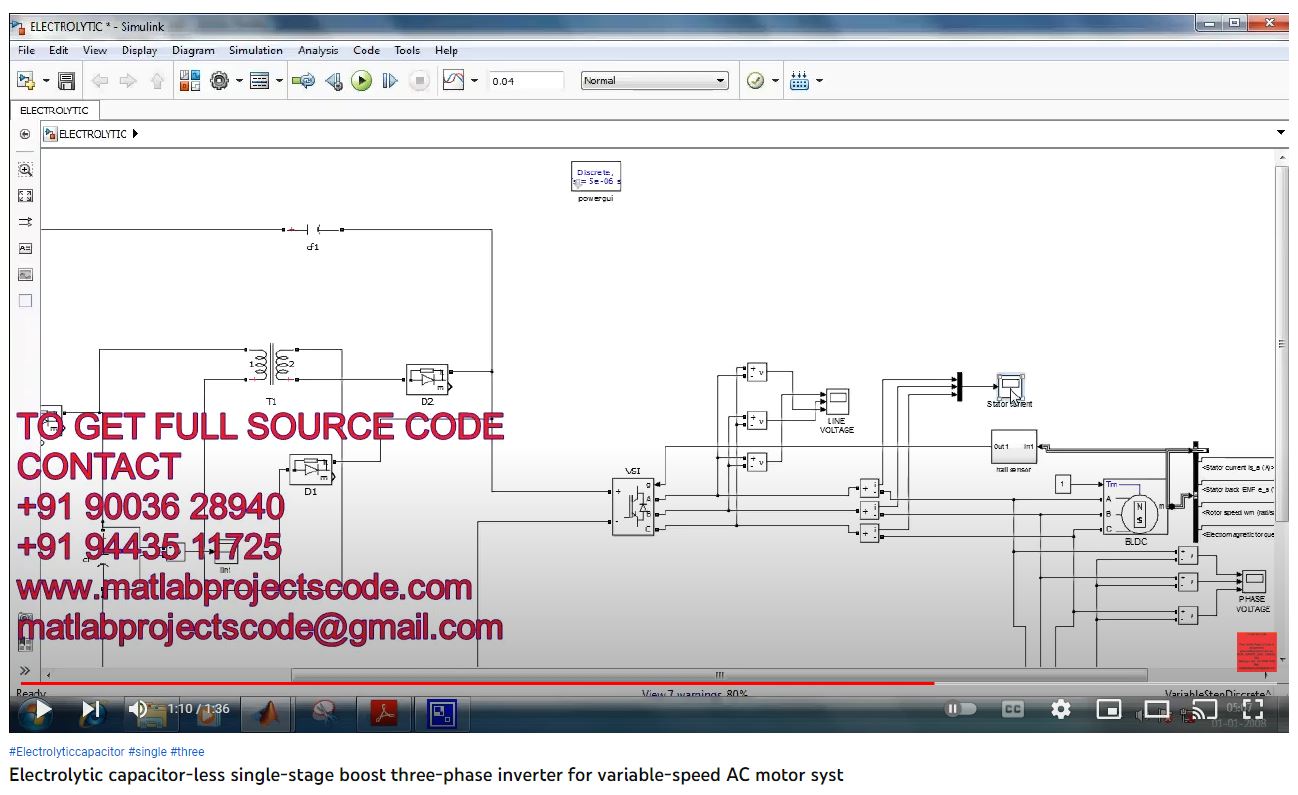This screenshot has height=795, width=1298.
Task: Select the ELECTROLYTIC model tab
Action: (x=54, y=110)
